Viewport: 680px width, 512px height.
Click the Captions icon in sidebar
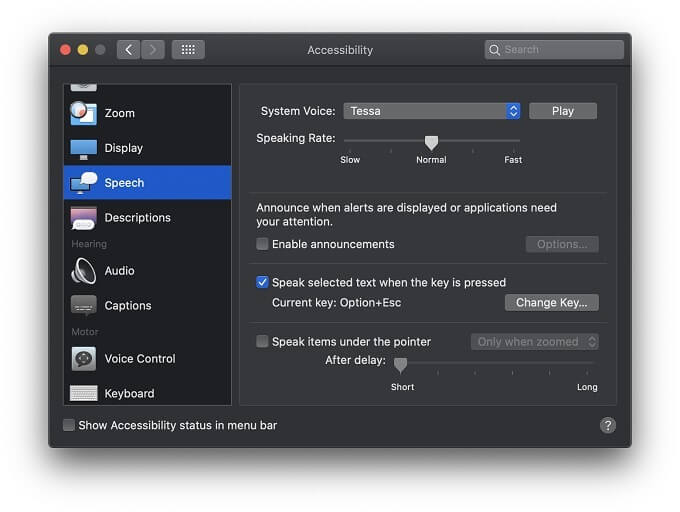pos(84,306)
